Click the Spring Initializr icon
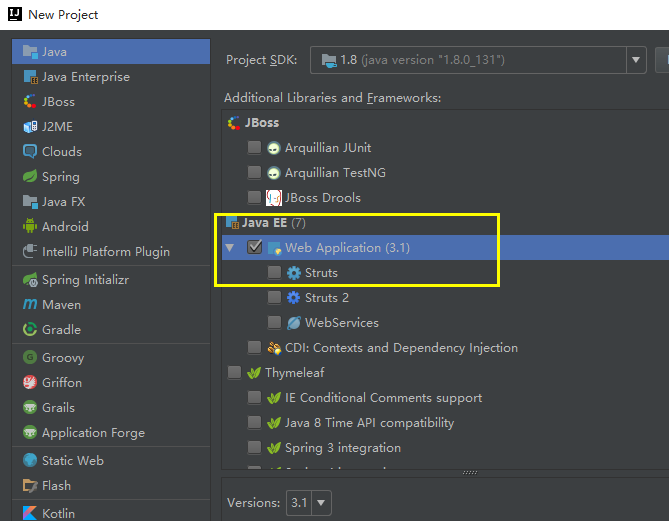Image resolution: width=669 pixels, height=521 pixels. pyautogui.click(x=30, y=280)
